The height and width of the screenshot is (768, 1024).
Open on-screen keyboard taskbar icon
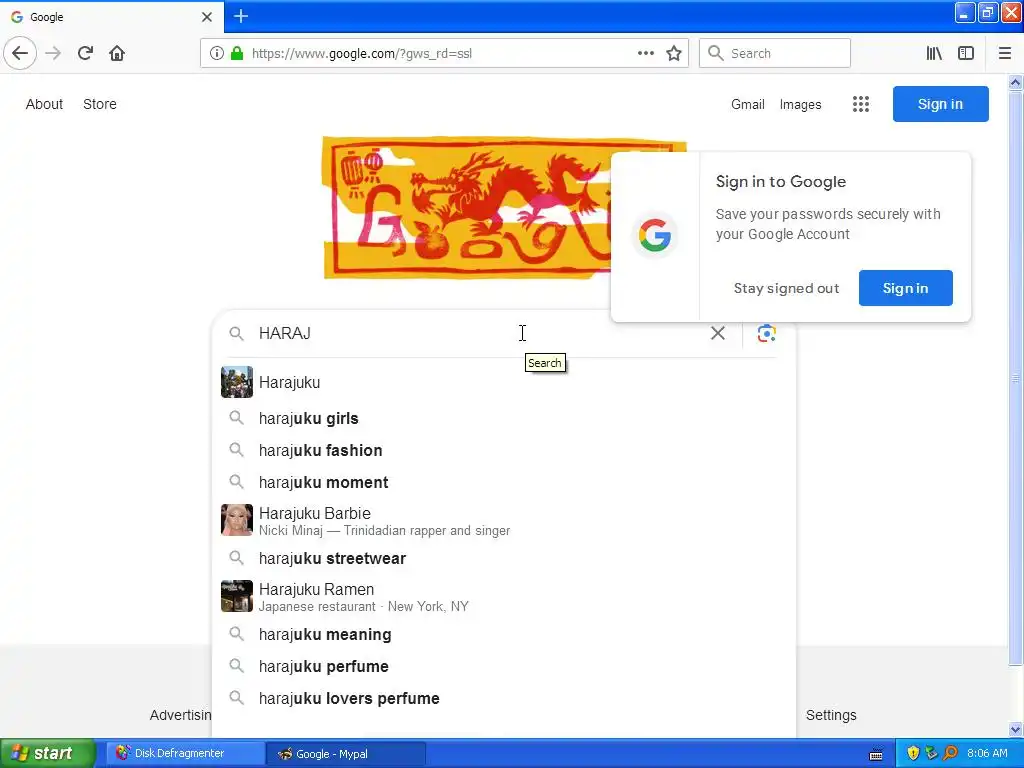(876, 755)
